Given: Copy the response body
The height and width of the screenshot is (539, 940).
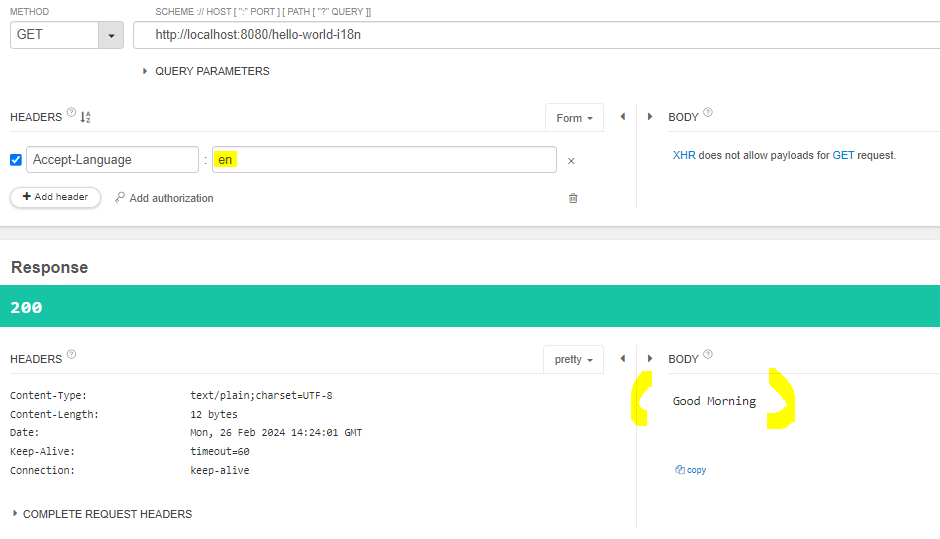Looking at the screenshot, I should 691,470.
